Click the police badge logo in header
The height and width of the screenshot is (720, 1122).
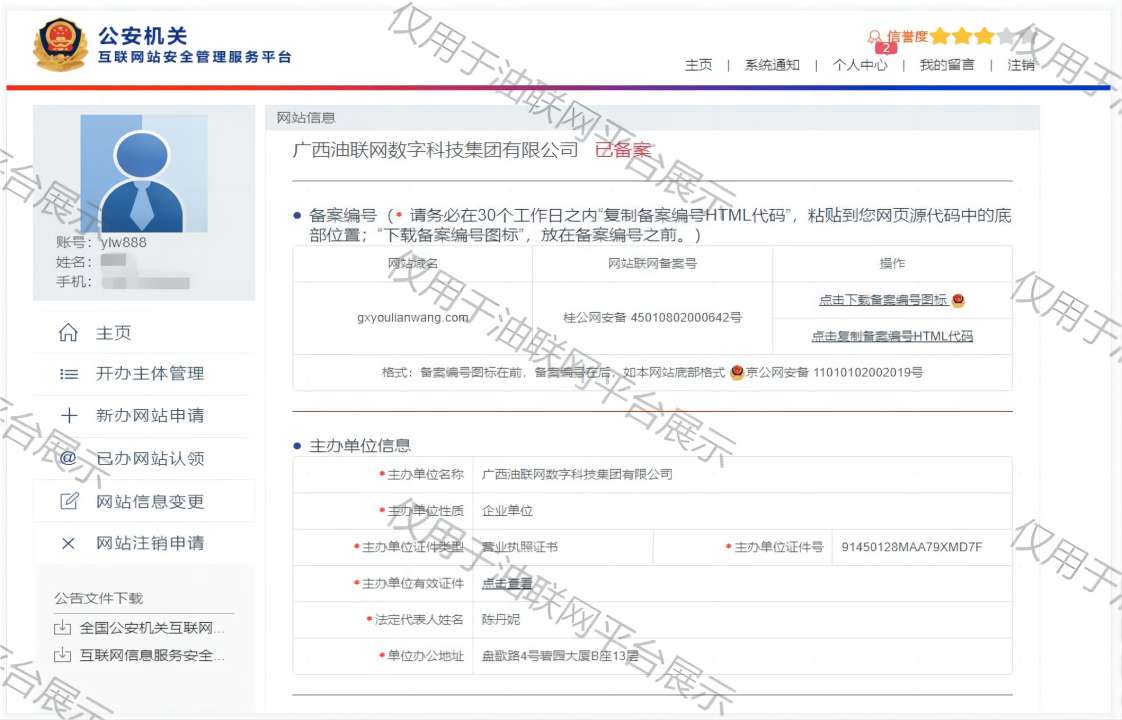(61, 44)
